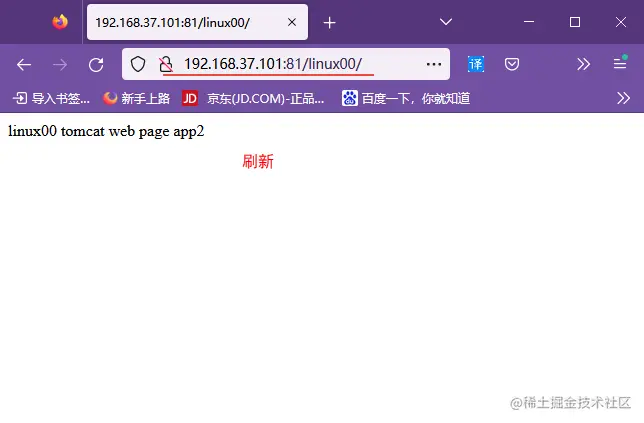Open 新手上路 bookmark

pos(136,99)
